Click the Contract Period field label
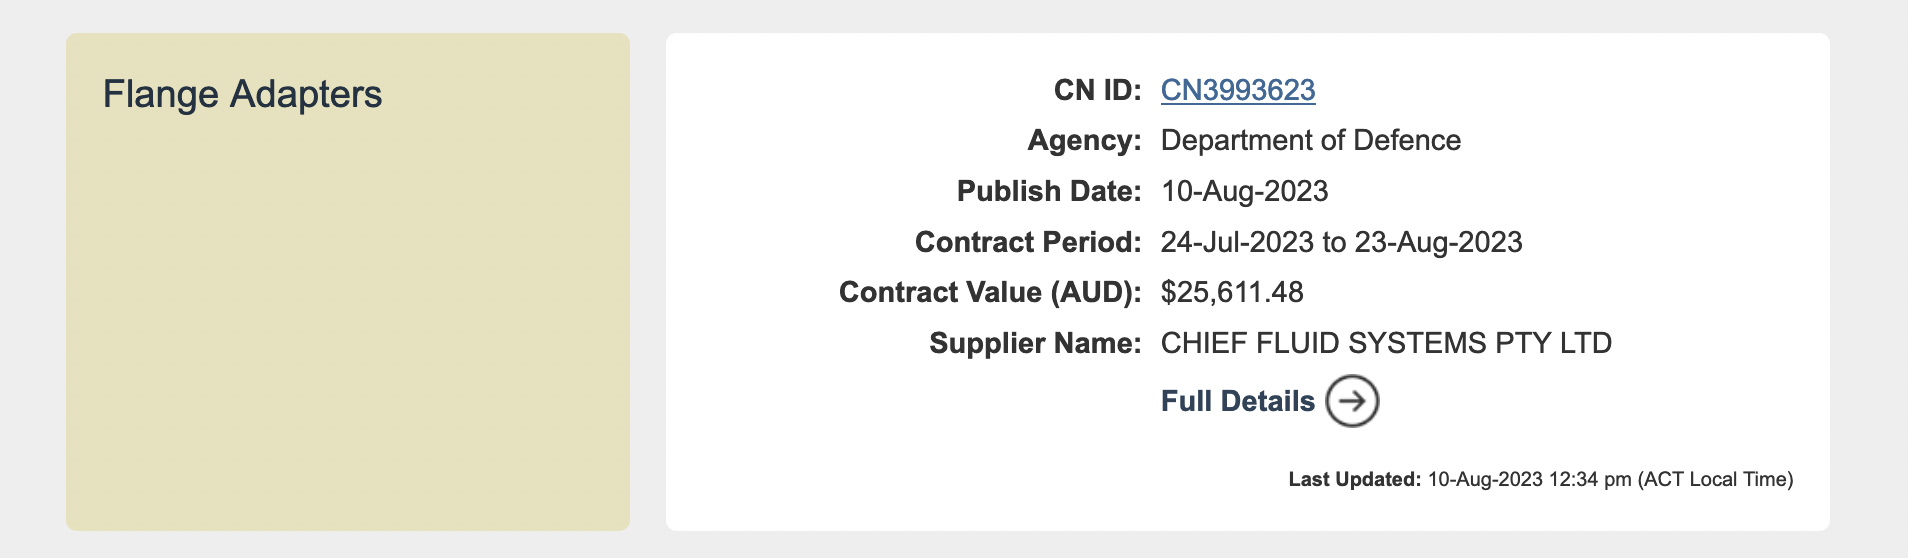The height and width of the screenshot is (558, 1908). pos(1028,242)
